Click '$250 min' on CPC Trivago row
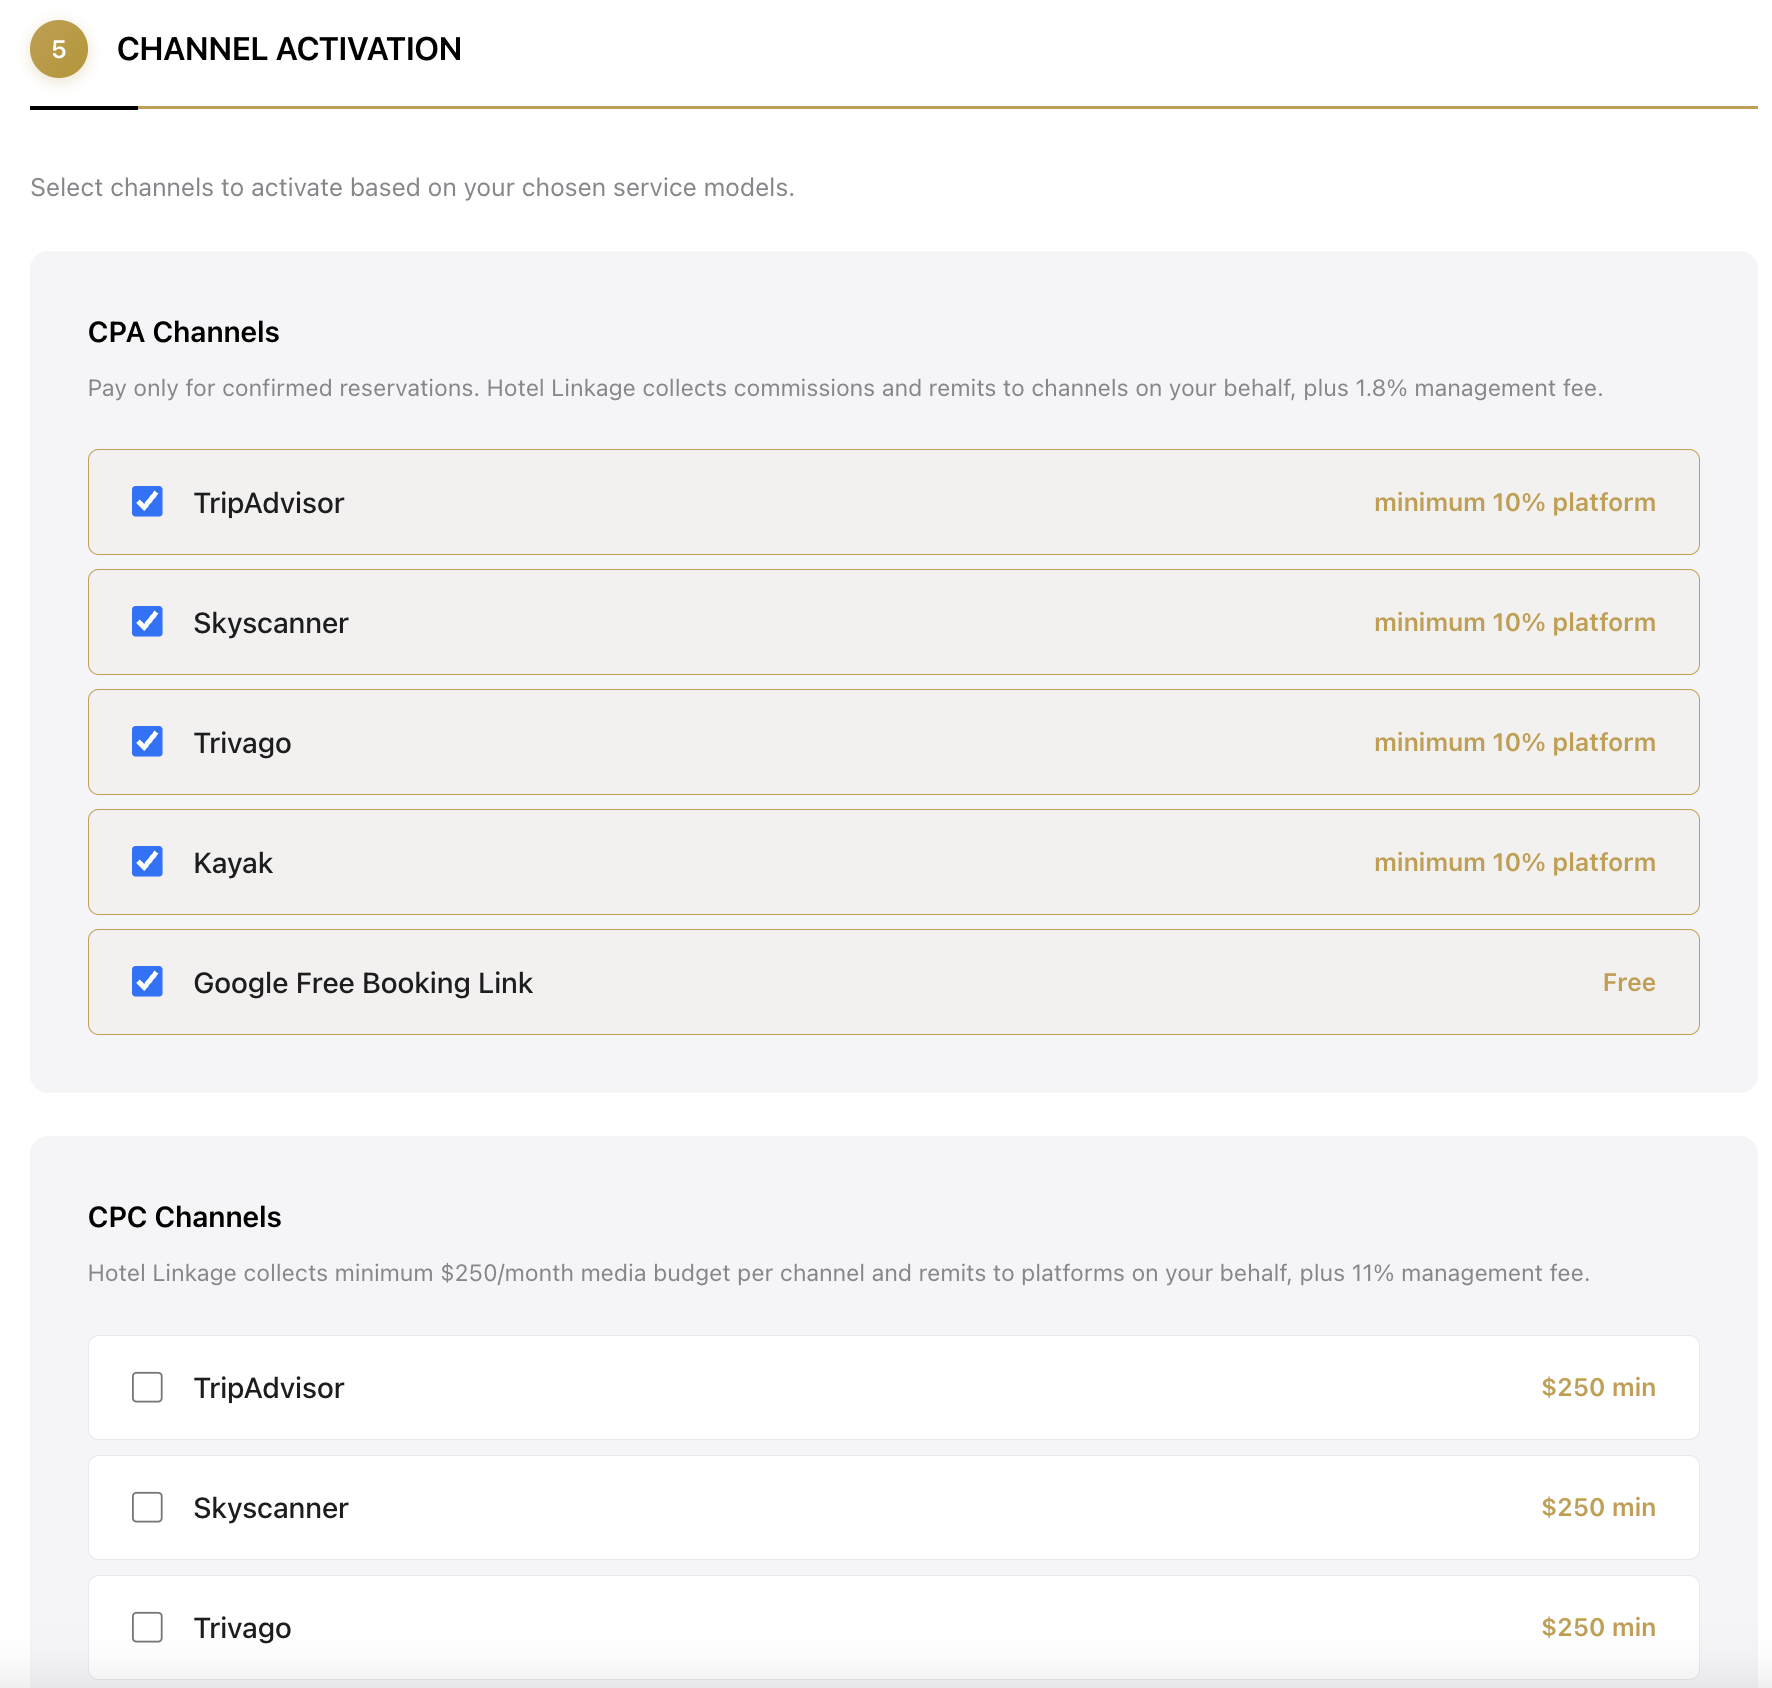This screenshot has width=1772, height=1688. tap(1598, 1627)
